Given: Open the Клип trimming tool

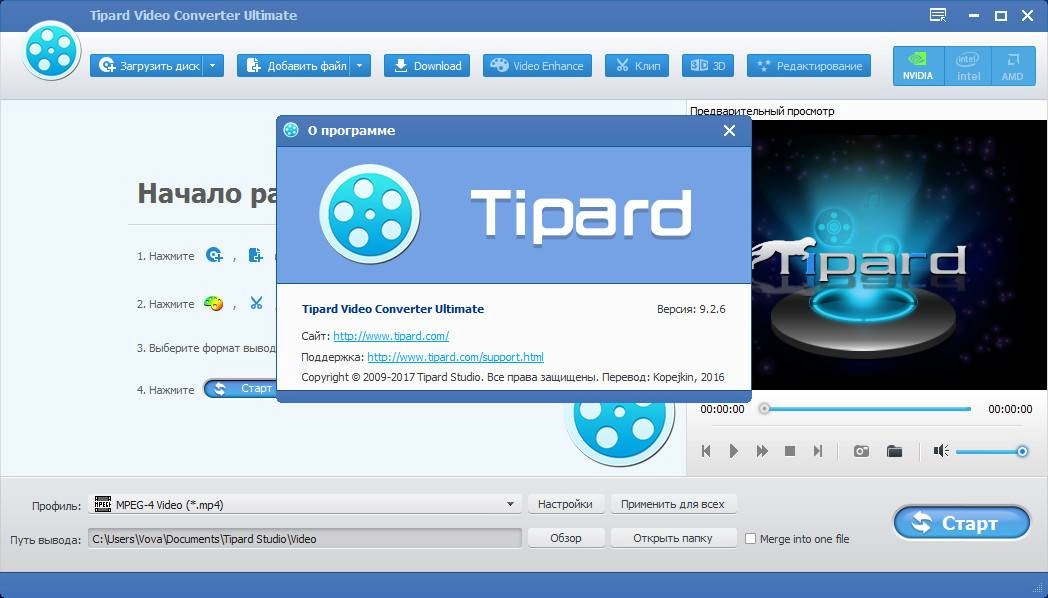Looking at the screenshot, I should (x=636, y=65).
